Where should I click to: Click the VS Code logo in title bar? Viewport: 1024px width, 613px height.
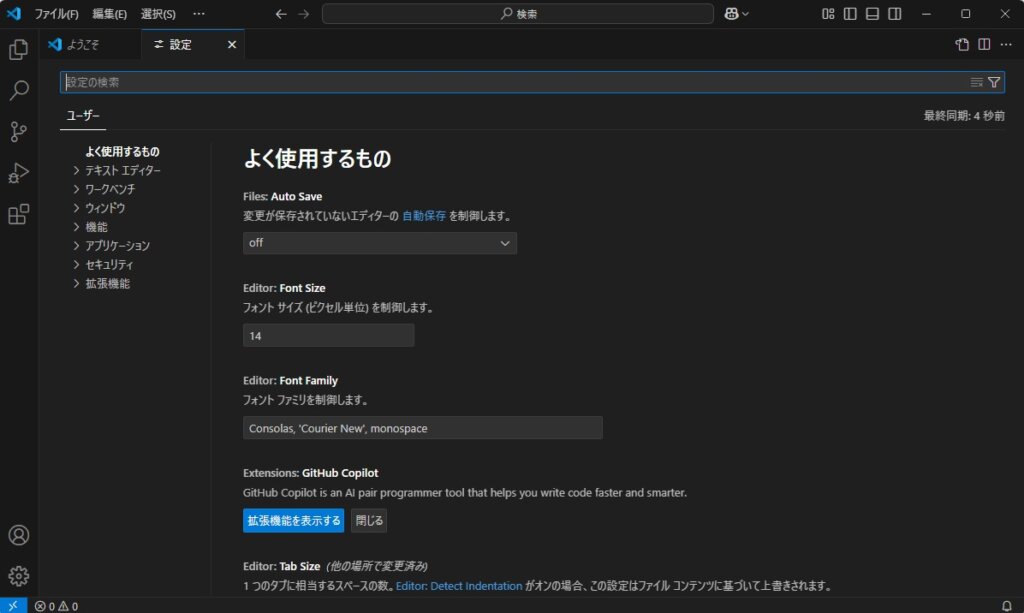point(14,14)
